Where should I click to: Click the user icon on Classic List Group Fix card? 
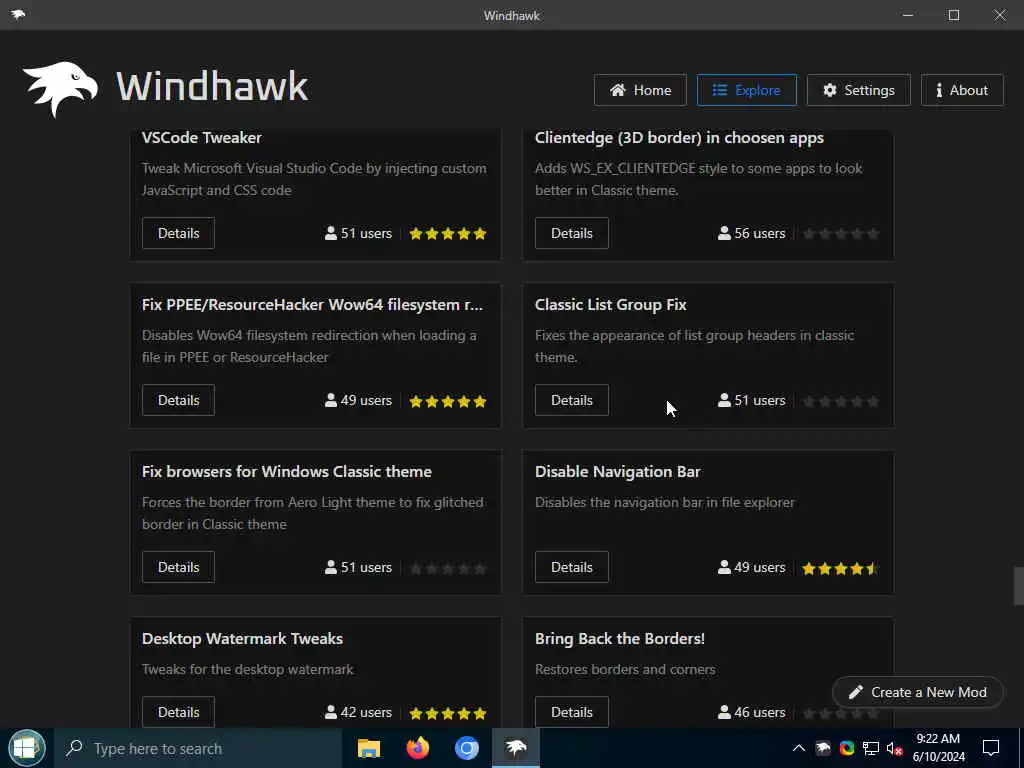point(724,400)
